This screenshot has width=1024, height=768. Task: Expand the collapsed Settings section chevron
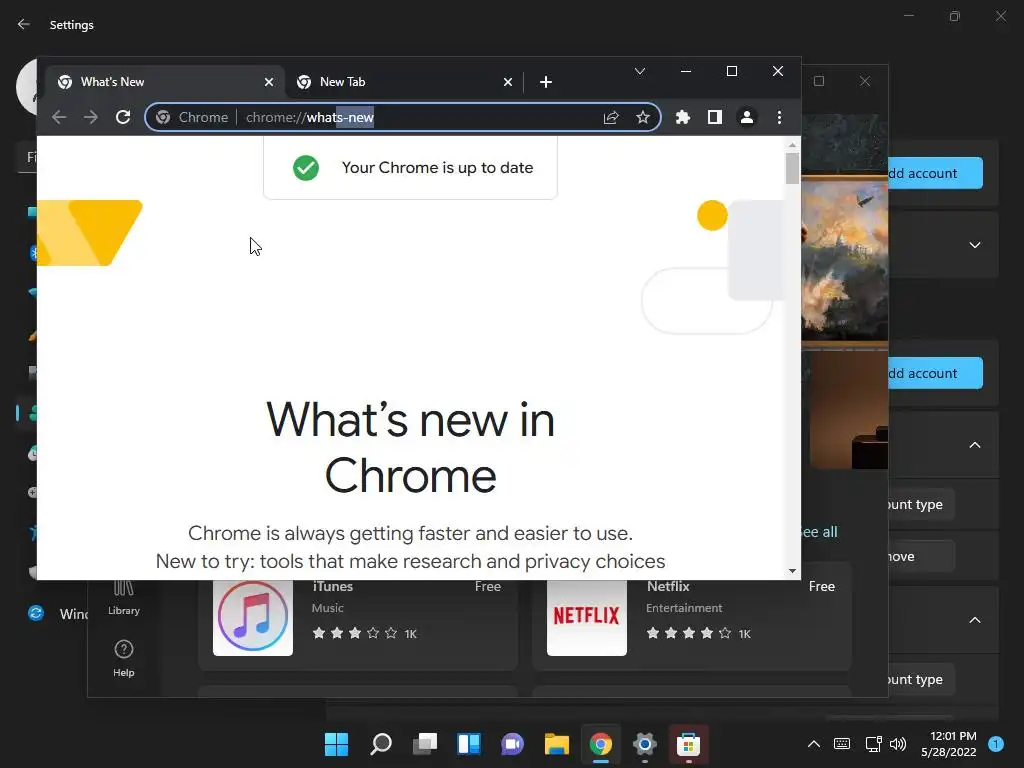click(x=974, y=245)
